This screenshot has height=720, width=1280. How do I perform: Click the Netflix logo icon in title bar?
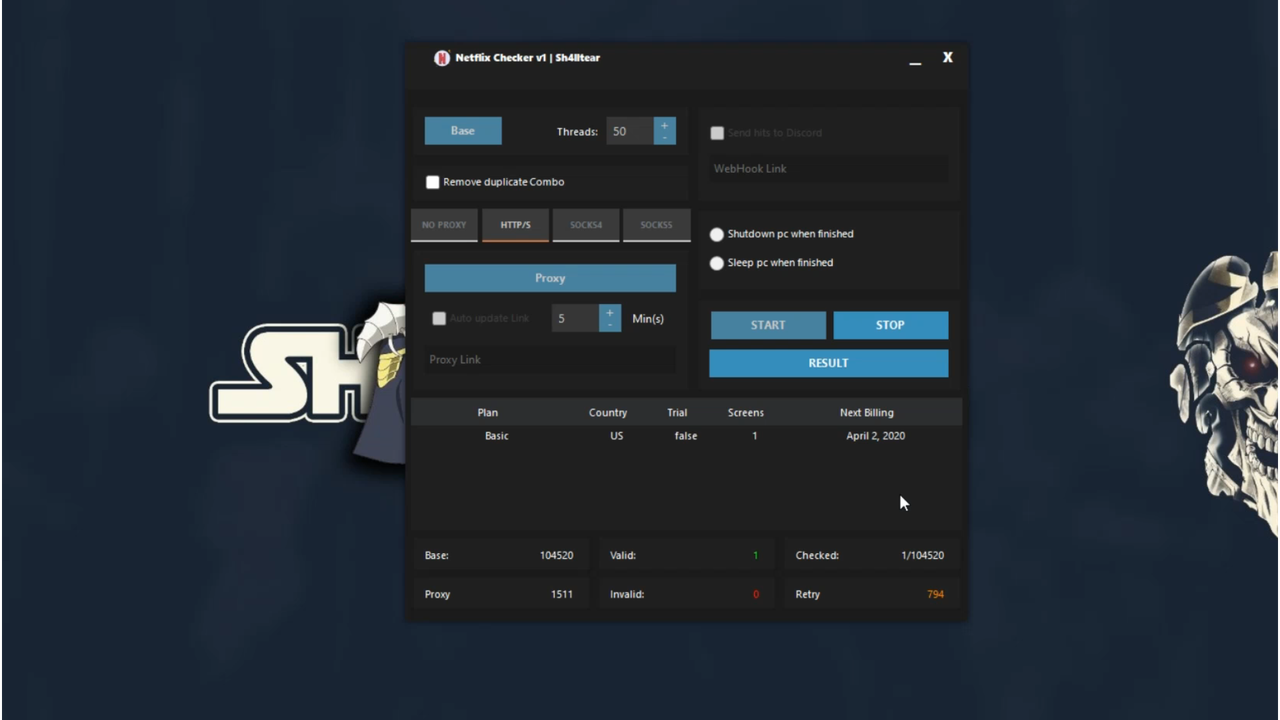click(x=442, y=58)
